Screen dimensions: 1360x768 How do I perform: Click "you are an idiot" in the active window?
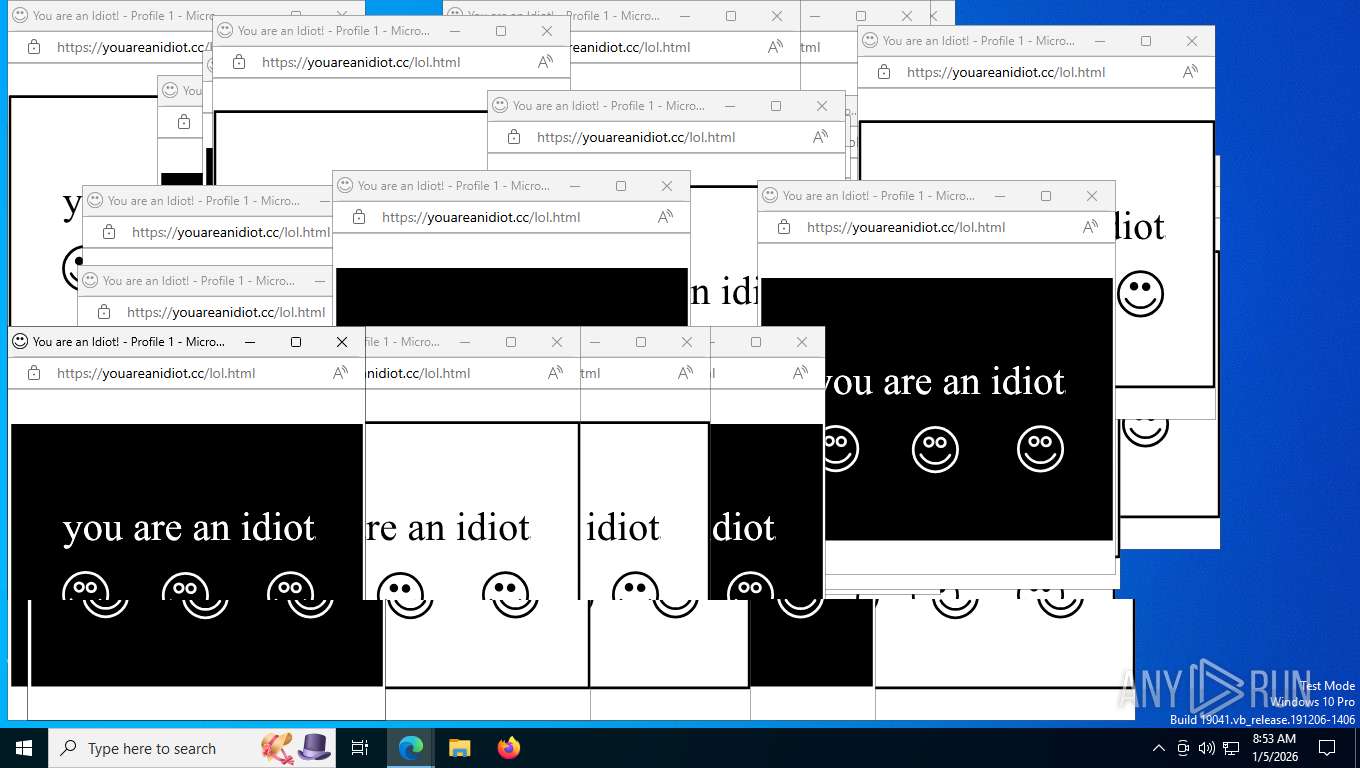(x=189, y=528)
